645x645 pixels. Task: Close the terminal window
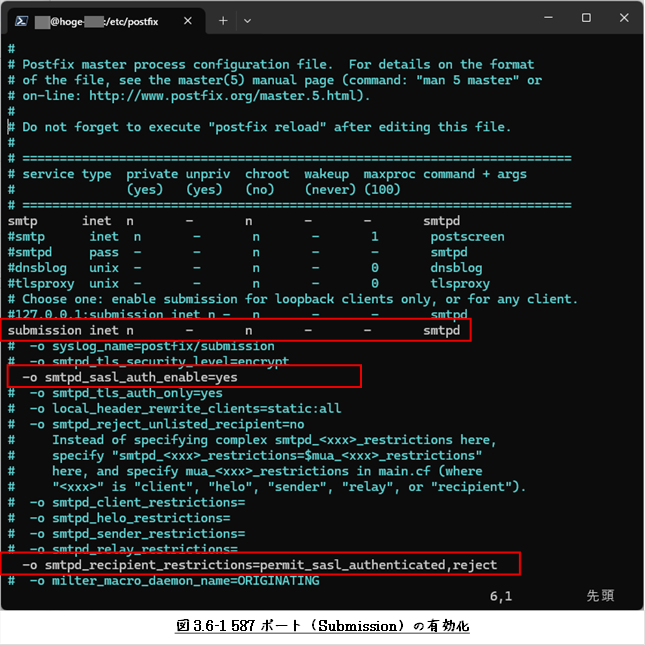coord(623,18)
